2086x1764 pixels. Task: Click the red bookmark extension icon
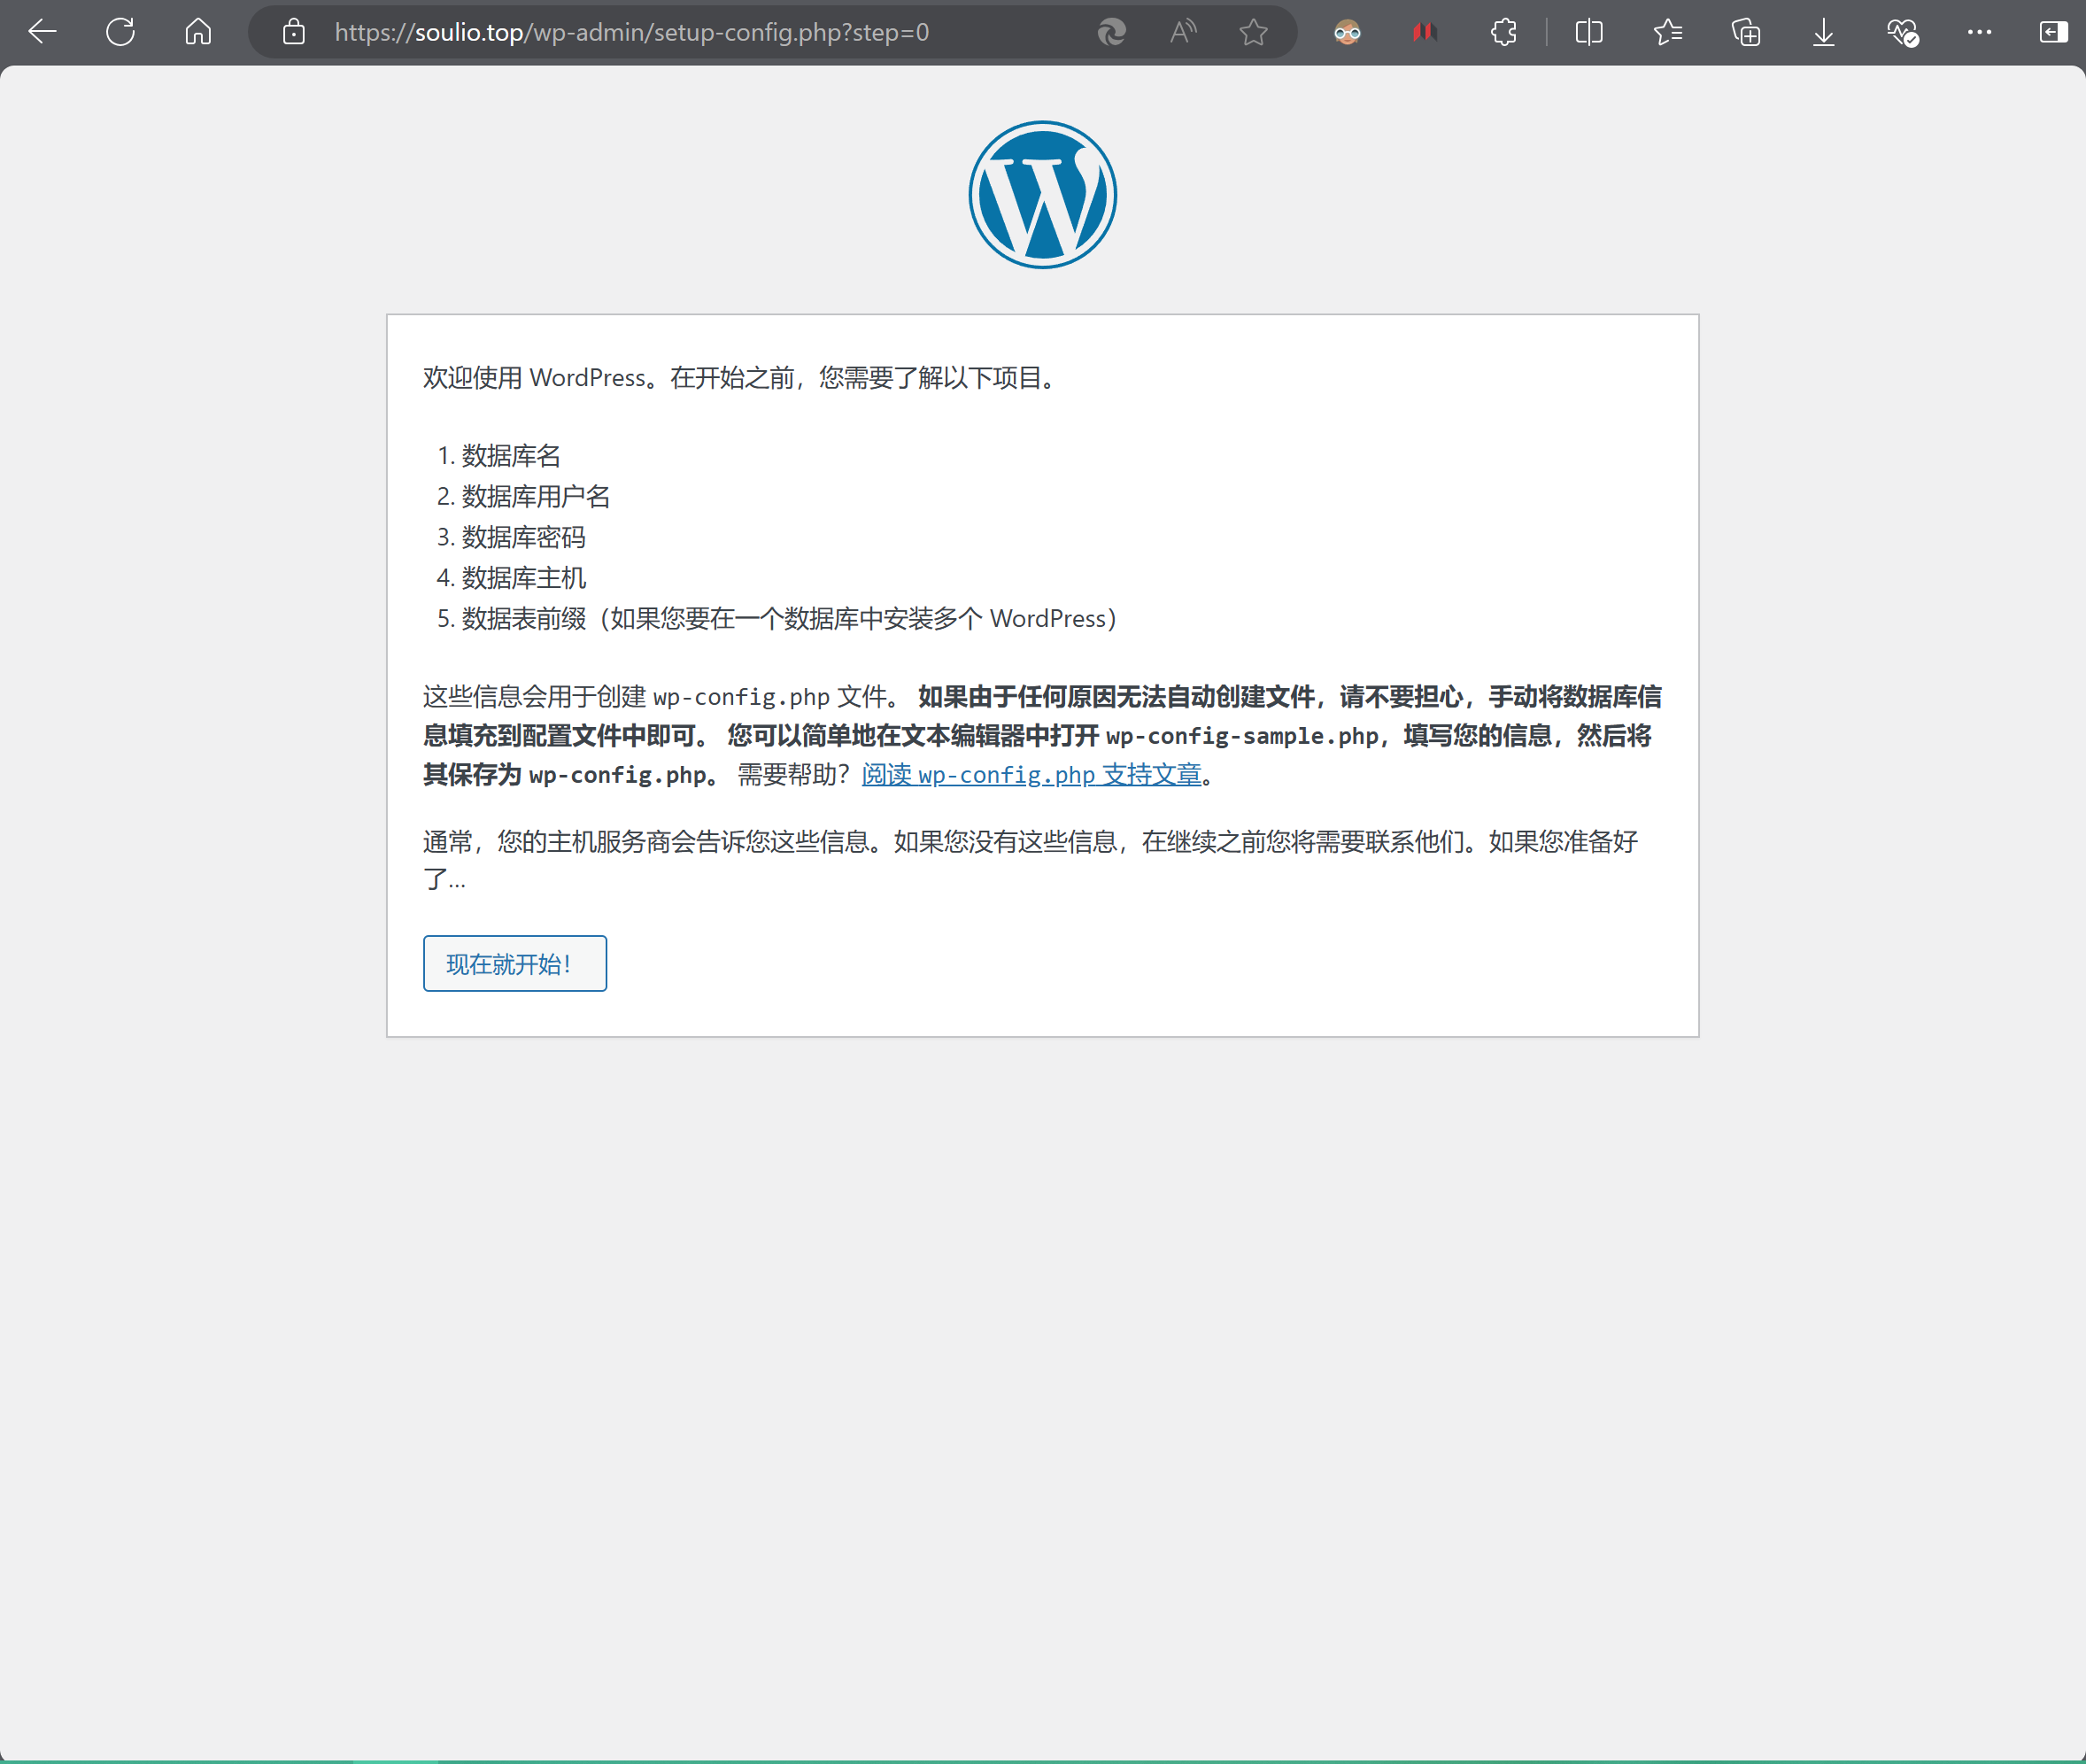tap(1423, 32)
